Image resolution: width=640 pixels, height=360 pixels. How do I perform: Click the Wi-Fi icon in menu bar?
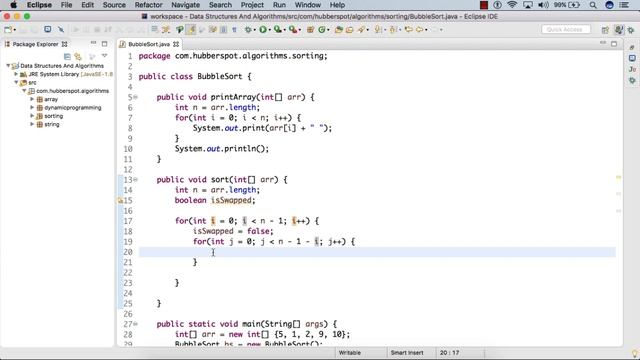pyautogui.click(x=512, y=5)
